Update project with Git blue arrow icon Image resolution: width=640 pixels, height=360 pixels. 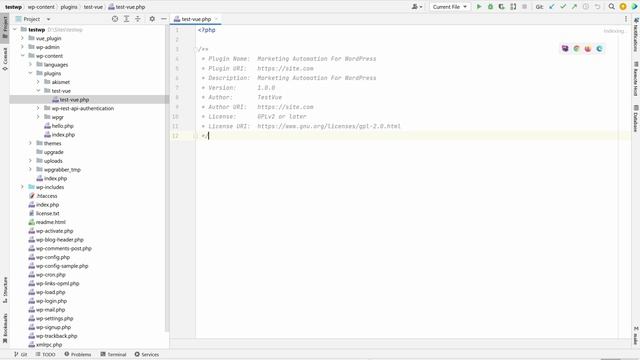552,7
